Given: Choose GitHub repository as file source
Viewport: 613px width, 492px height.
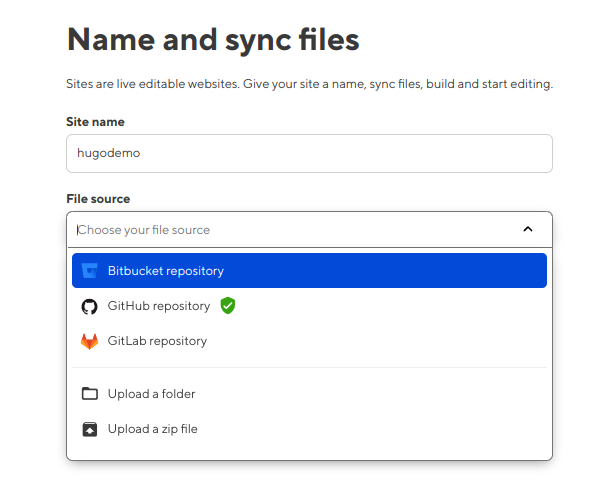Looking at the screenshot, I should point(159,306).
